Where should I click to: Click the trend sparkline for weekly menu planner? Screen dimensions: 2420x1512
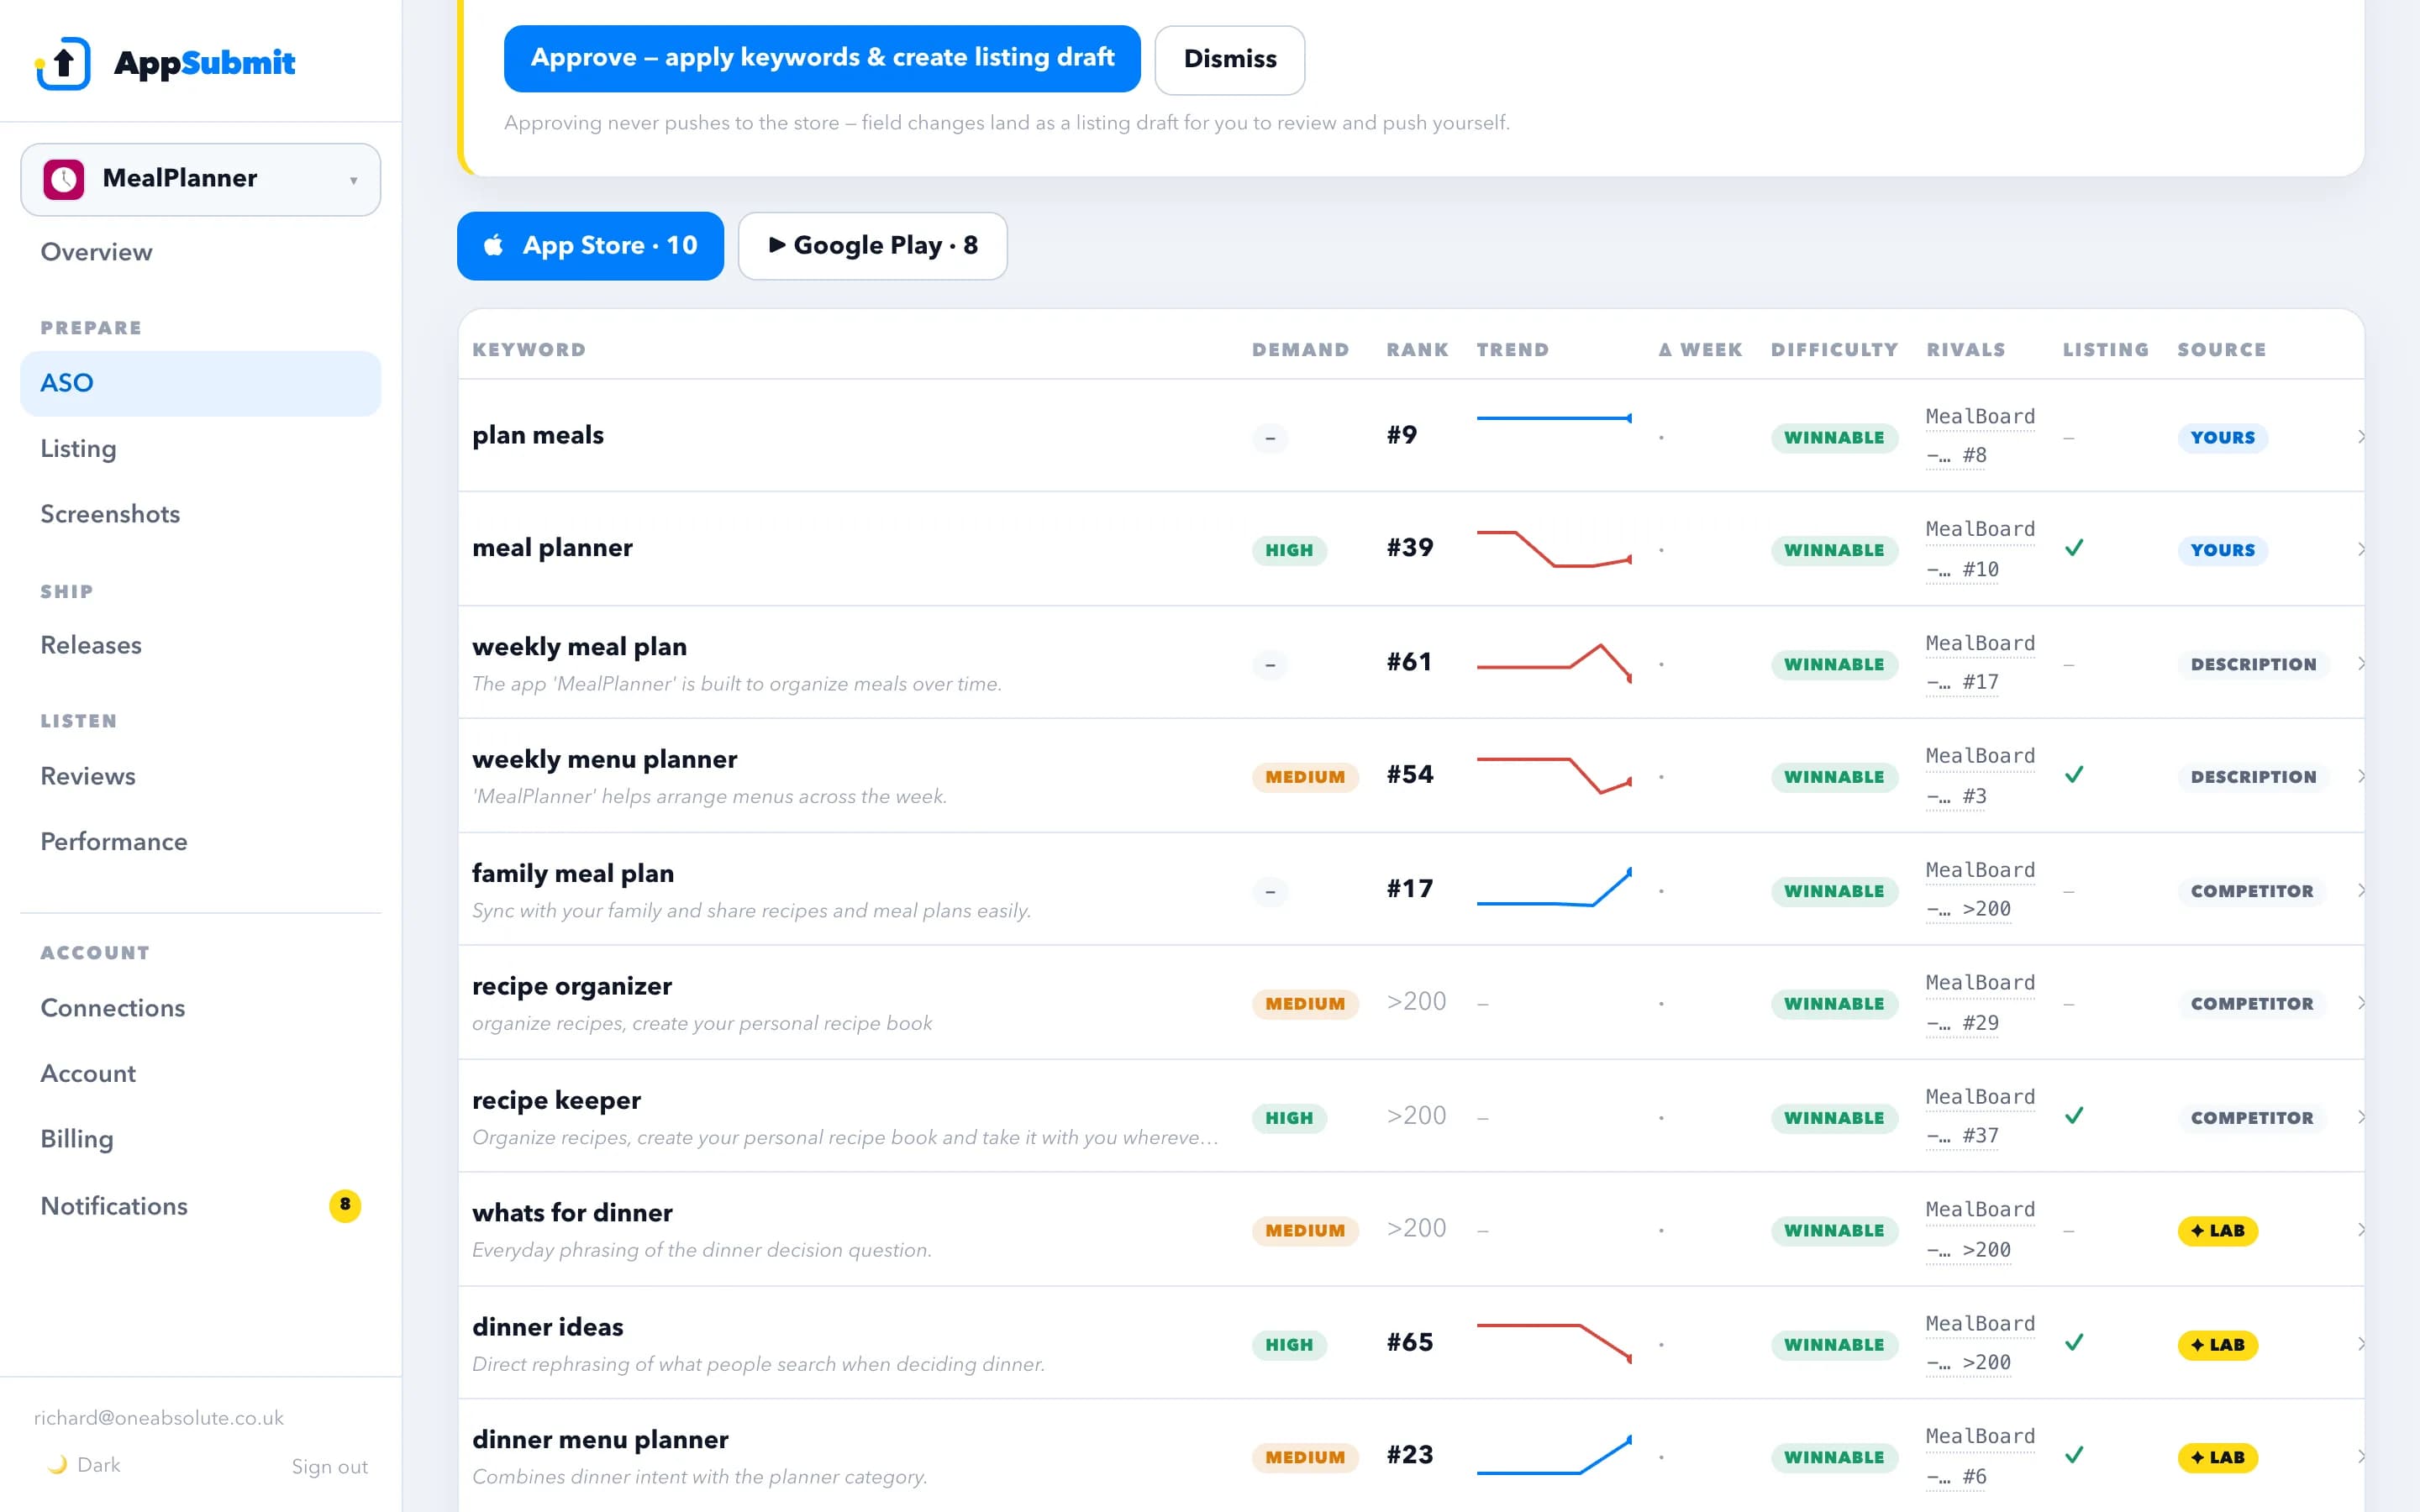pyautogui.click(x=1554, y=775)
